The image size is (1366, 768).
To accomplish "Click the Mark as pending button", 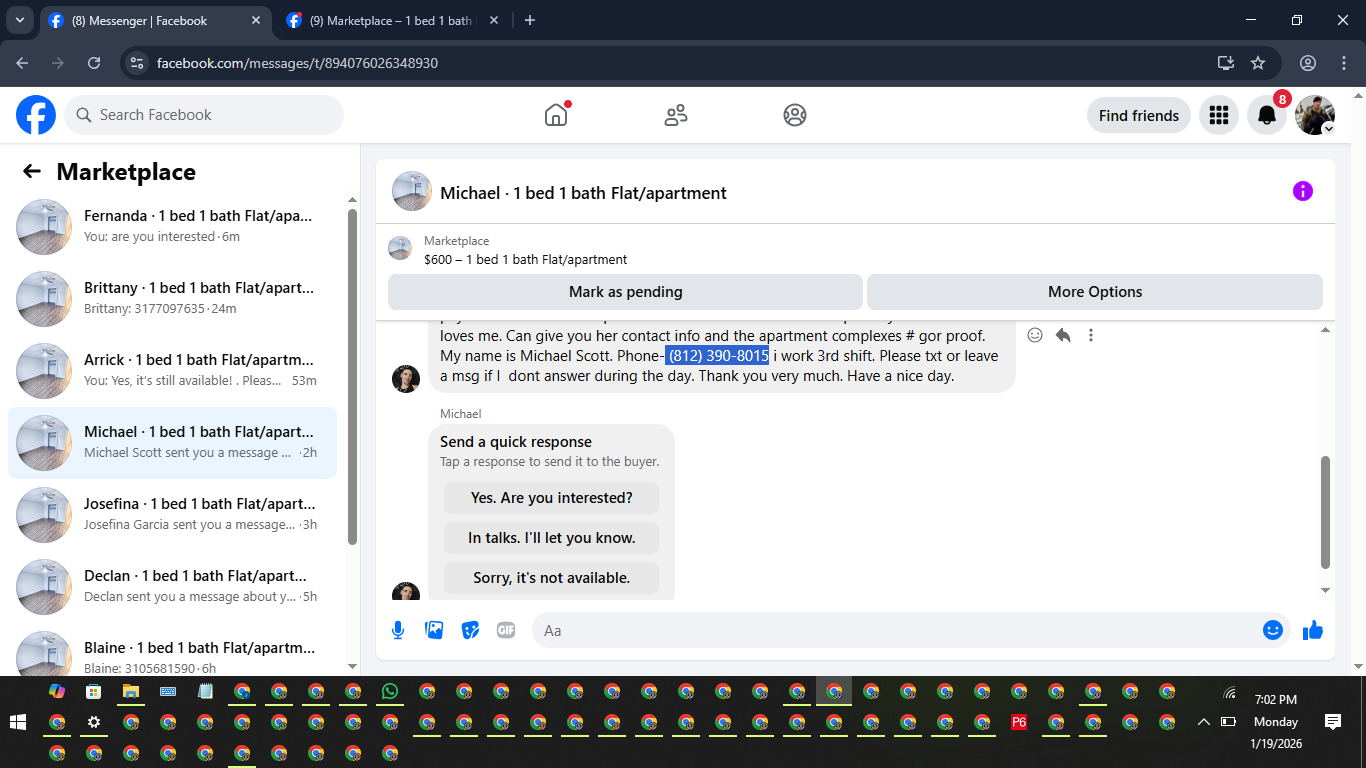I will click(x=625, y=292).
